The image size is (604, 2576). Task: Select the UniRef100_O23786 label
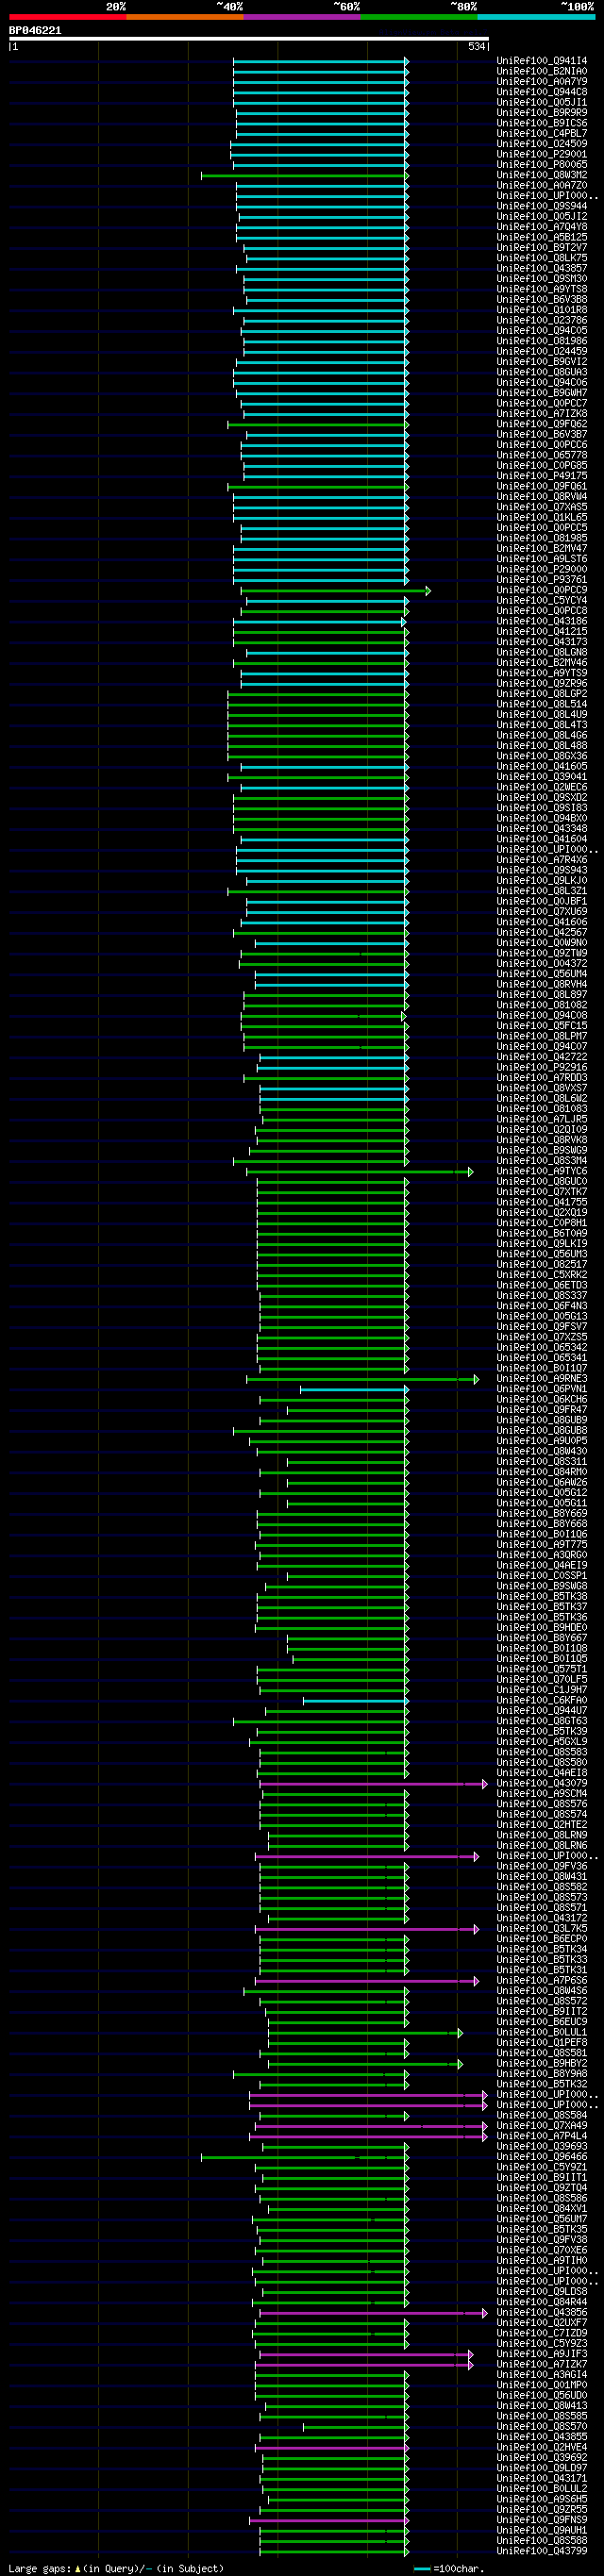tap(542, 320)
